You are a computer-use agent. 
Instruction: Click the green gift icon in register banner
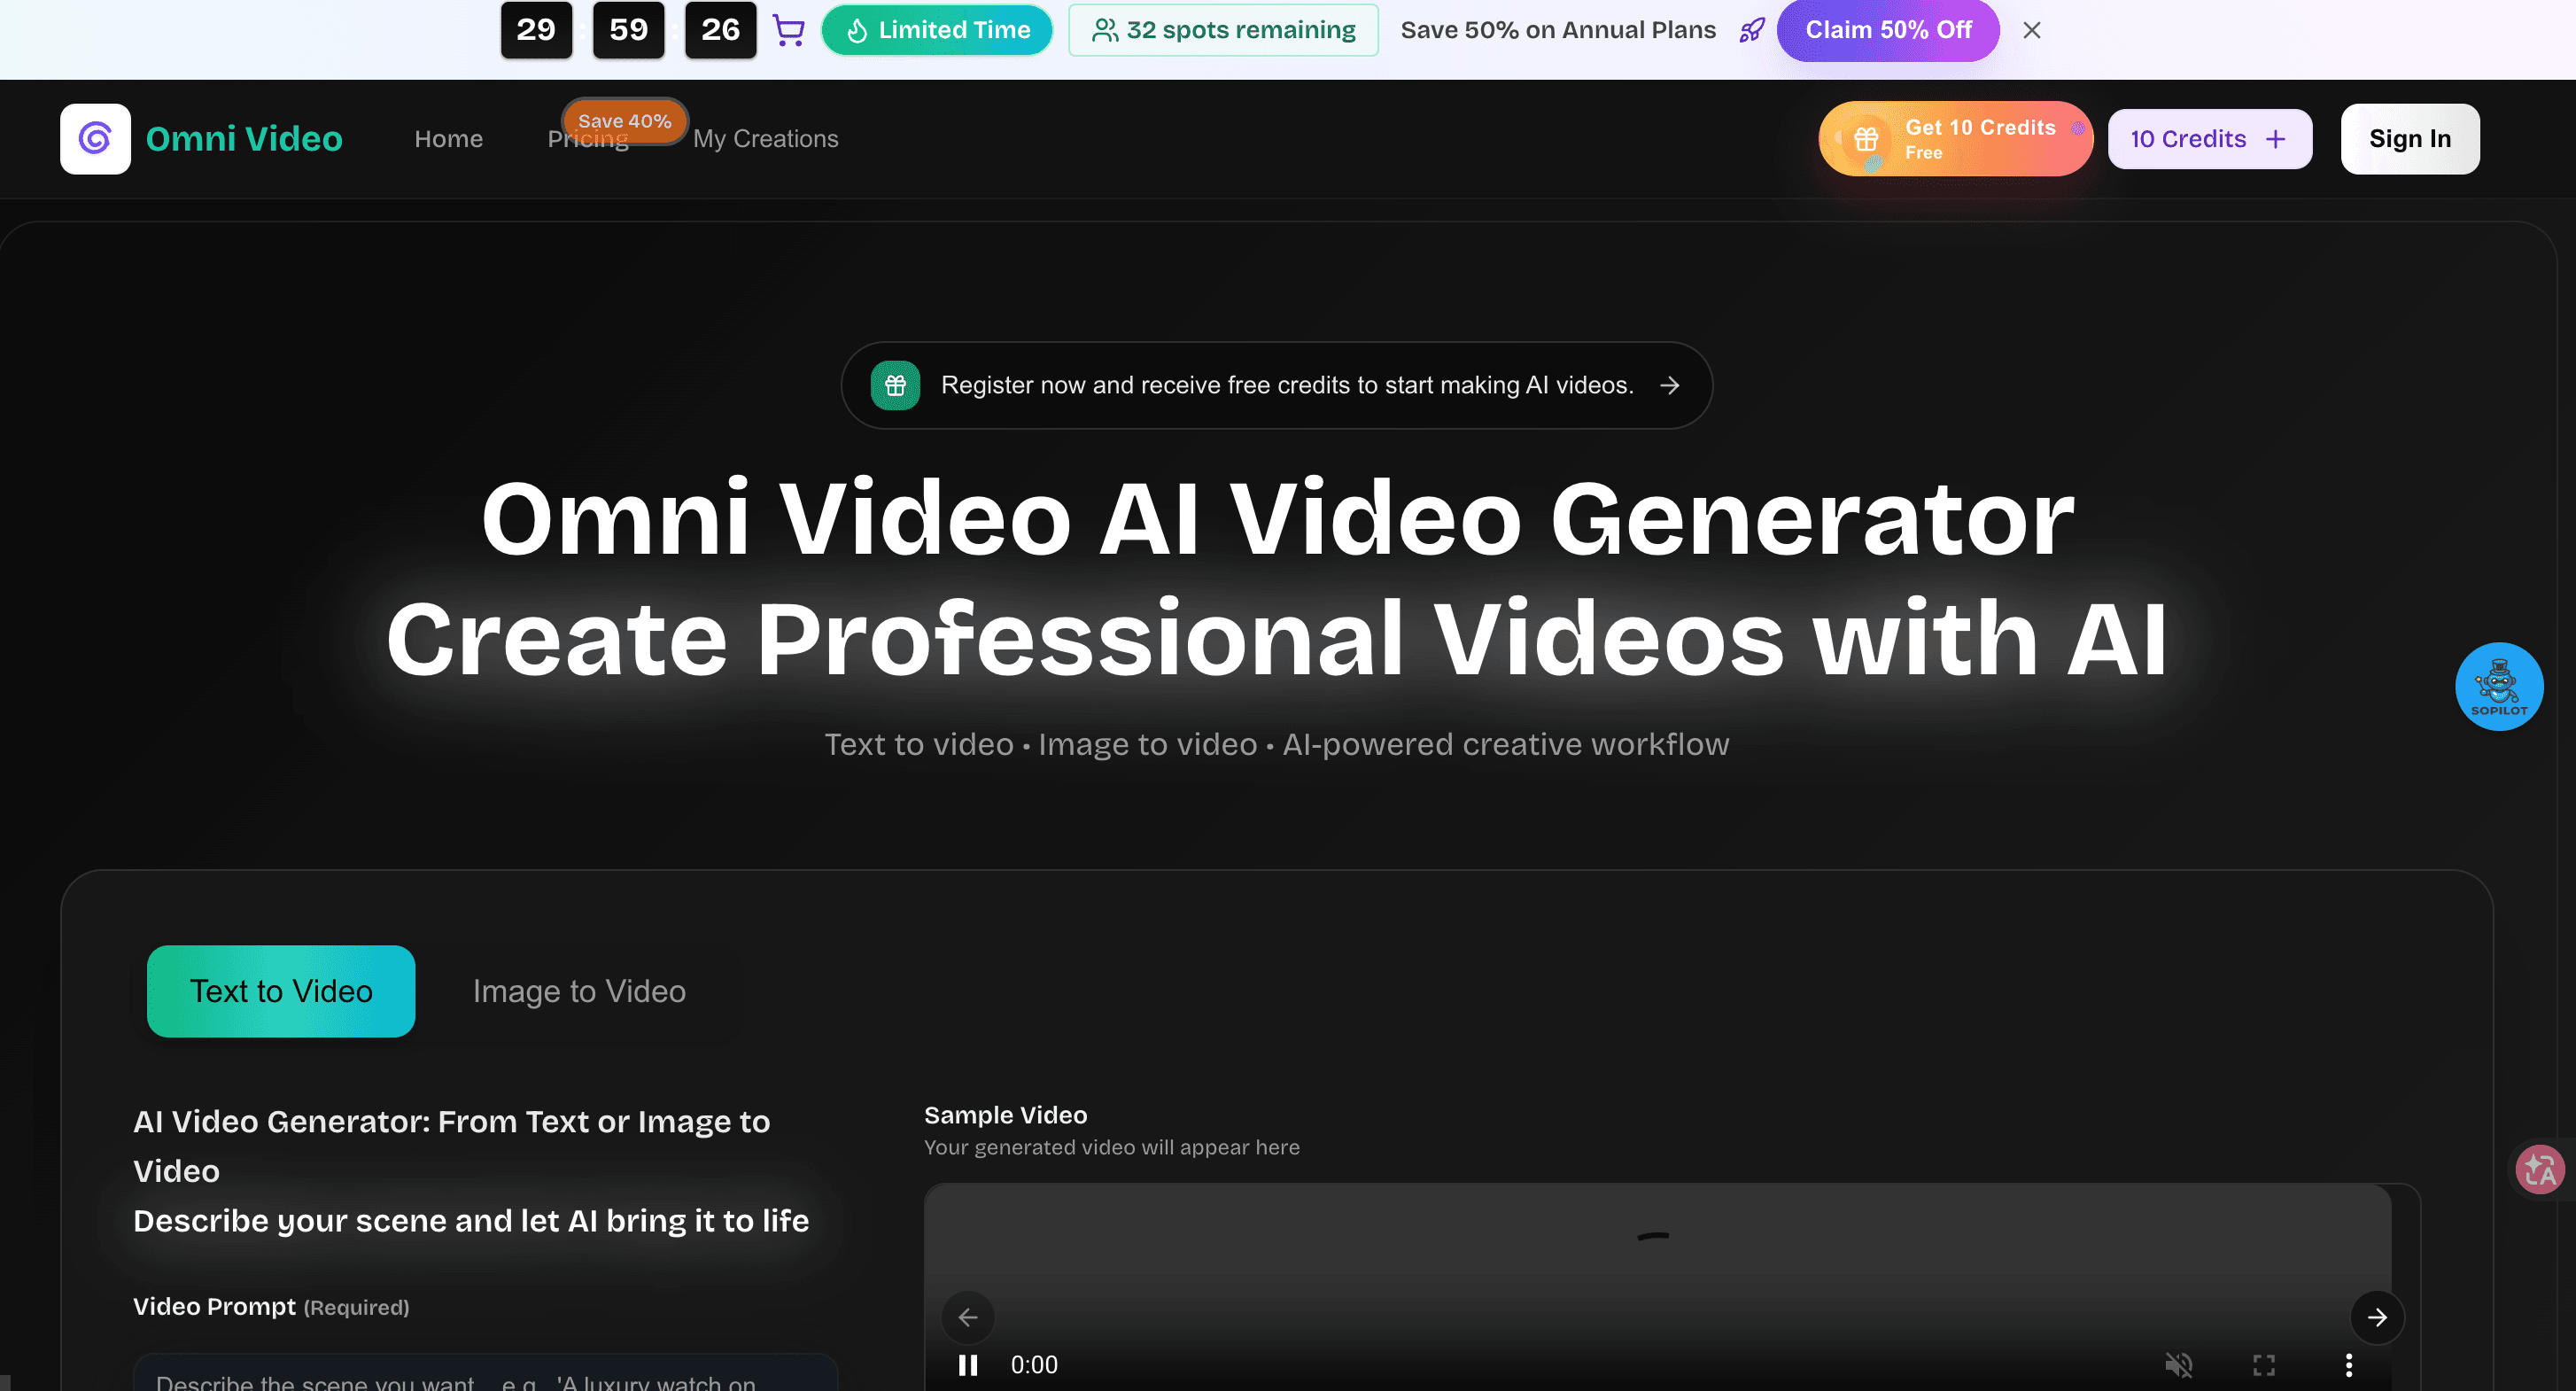click(x=895, y=385)
